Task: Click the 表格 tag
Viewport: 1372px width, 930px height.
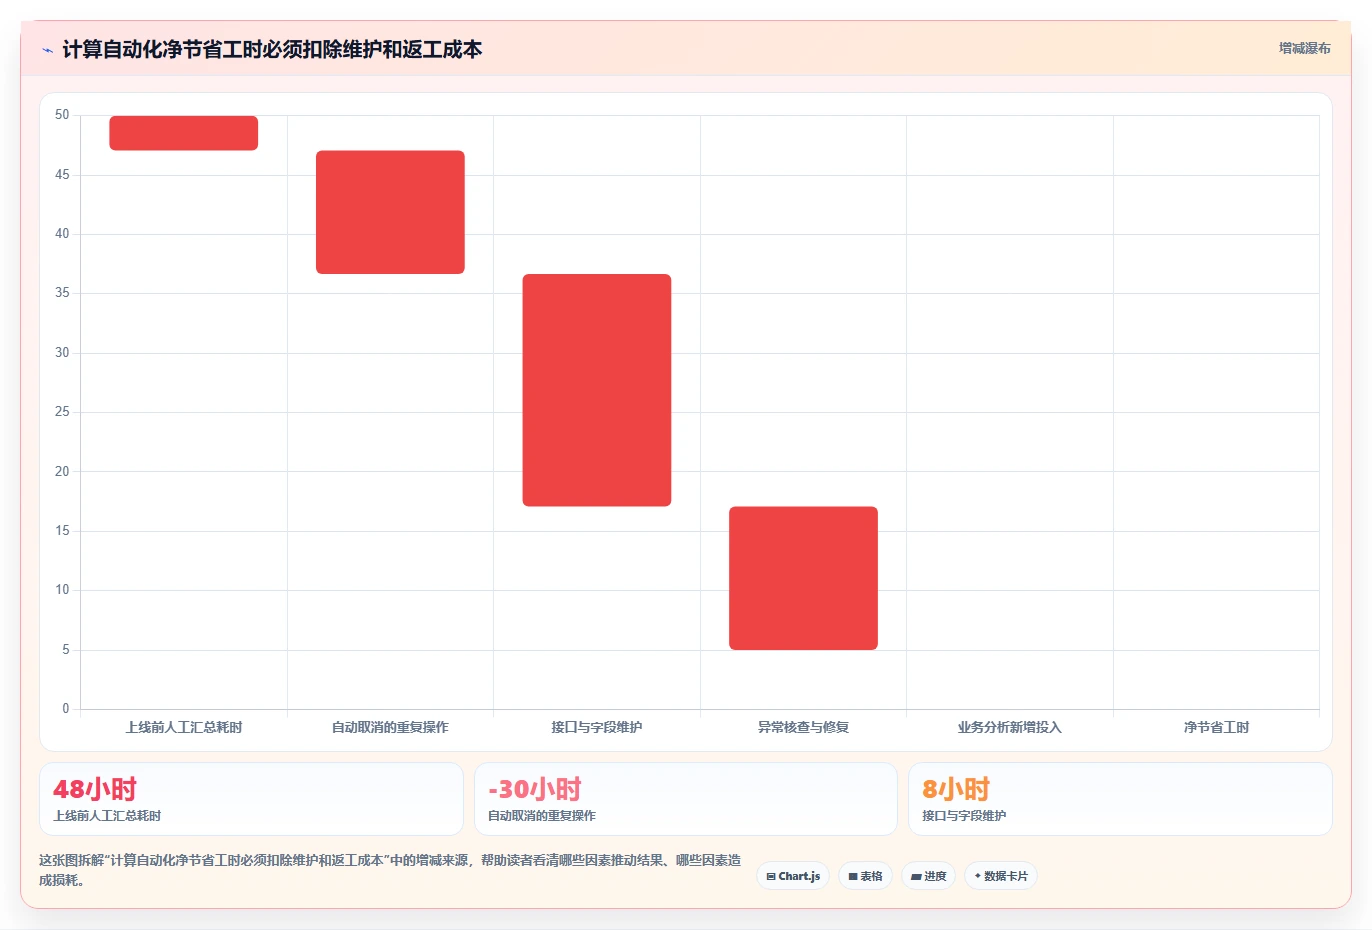Action: 865,876
